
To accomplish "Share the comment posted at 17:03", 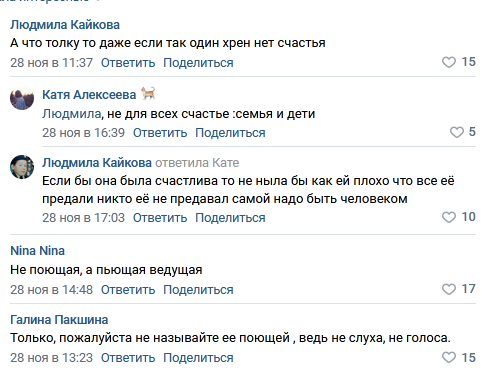I will 230,218.
